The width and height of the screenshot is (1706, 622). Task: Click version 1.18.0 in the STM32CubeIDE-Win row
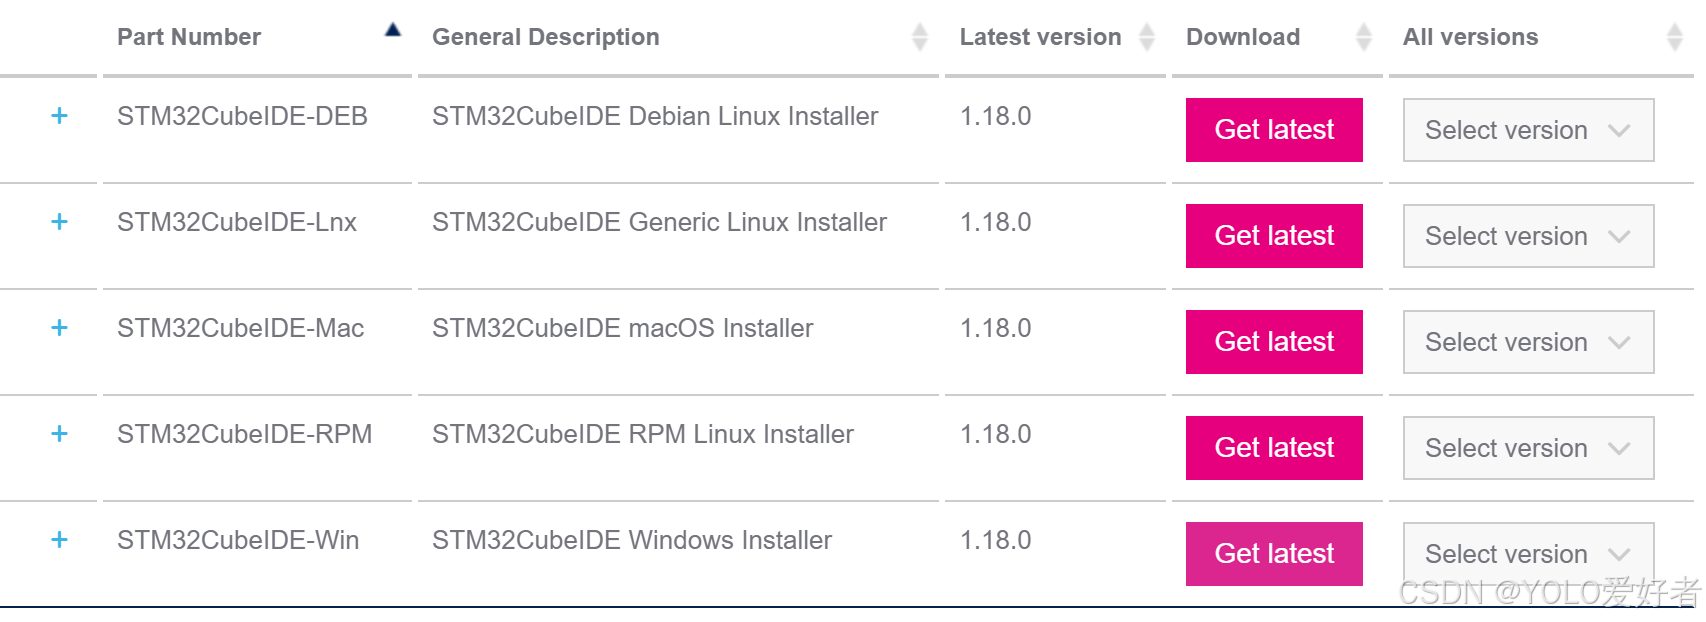click(x=995, y=540)
